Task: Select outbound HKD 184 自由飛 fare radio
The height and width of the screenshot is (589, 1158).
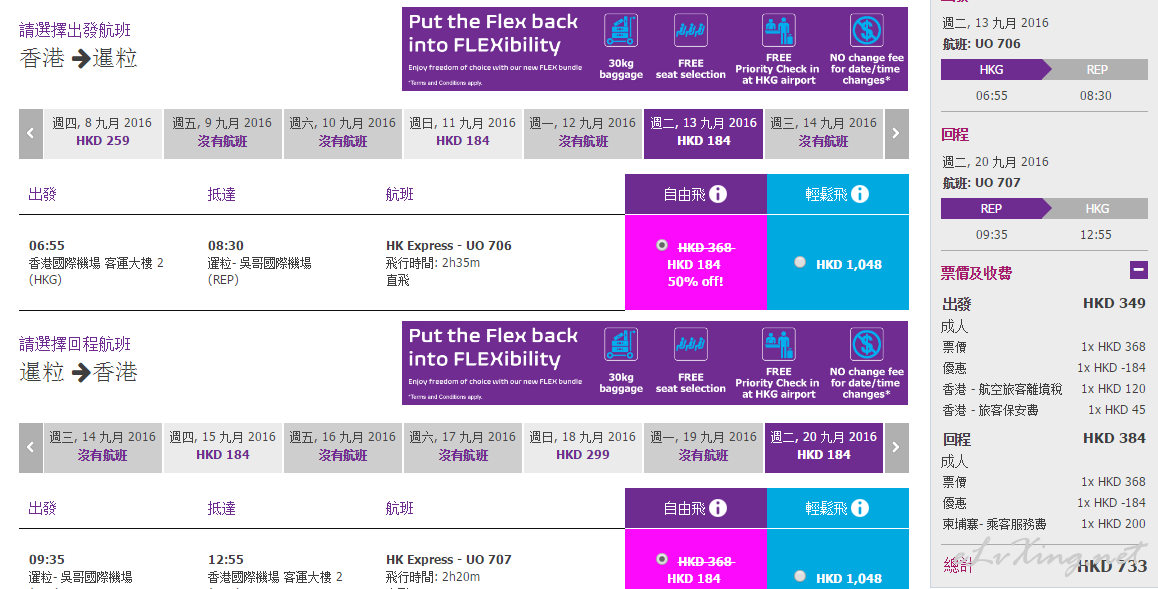Action: (662, 245)
